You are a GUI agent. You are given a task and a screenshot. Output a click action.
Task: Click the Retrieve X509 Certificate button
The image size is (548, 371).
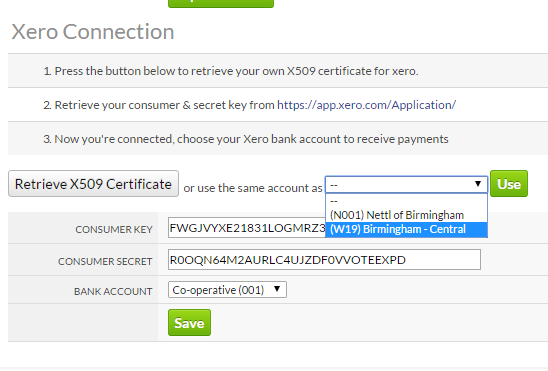click(93, 184)
